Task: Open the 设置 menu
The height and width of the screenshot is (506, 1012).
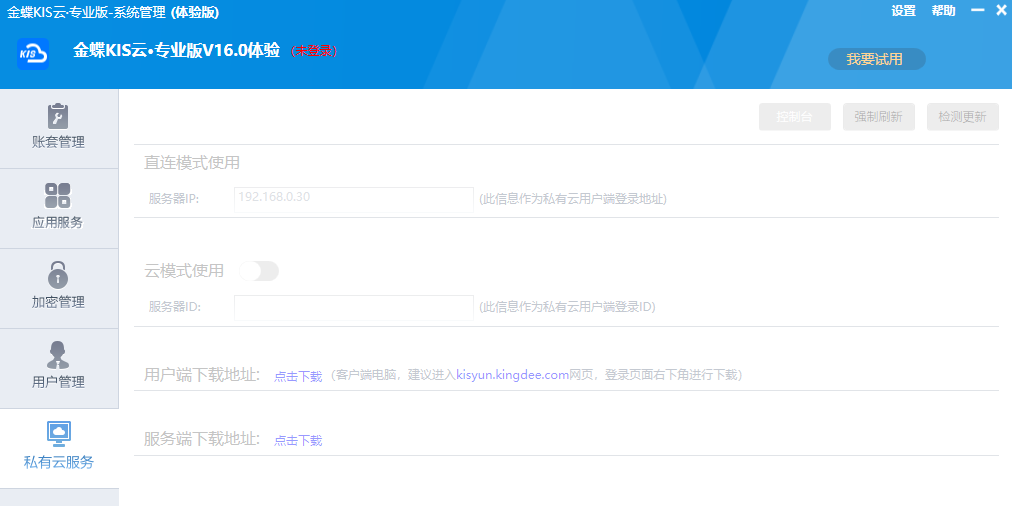Action: pyautogui.click(x=904, y=11)
